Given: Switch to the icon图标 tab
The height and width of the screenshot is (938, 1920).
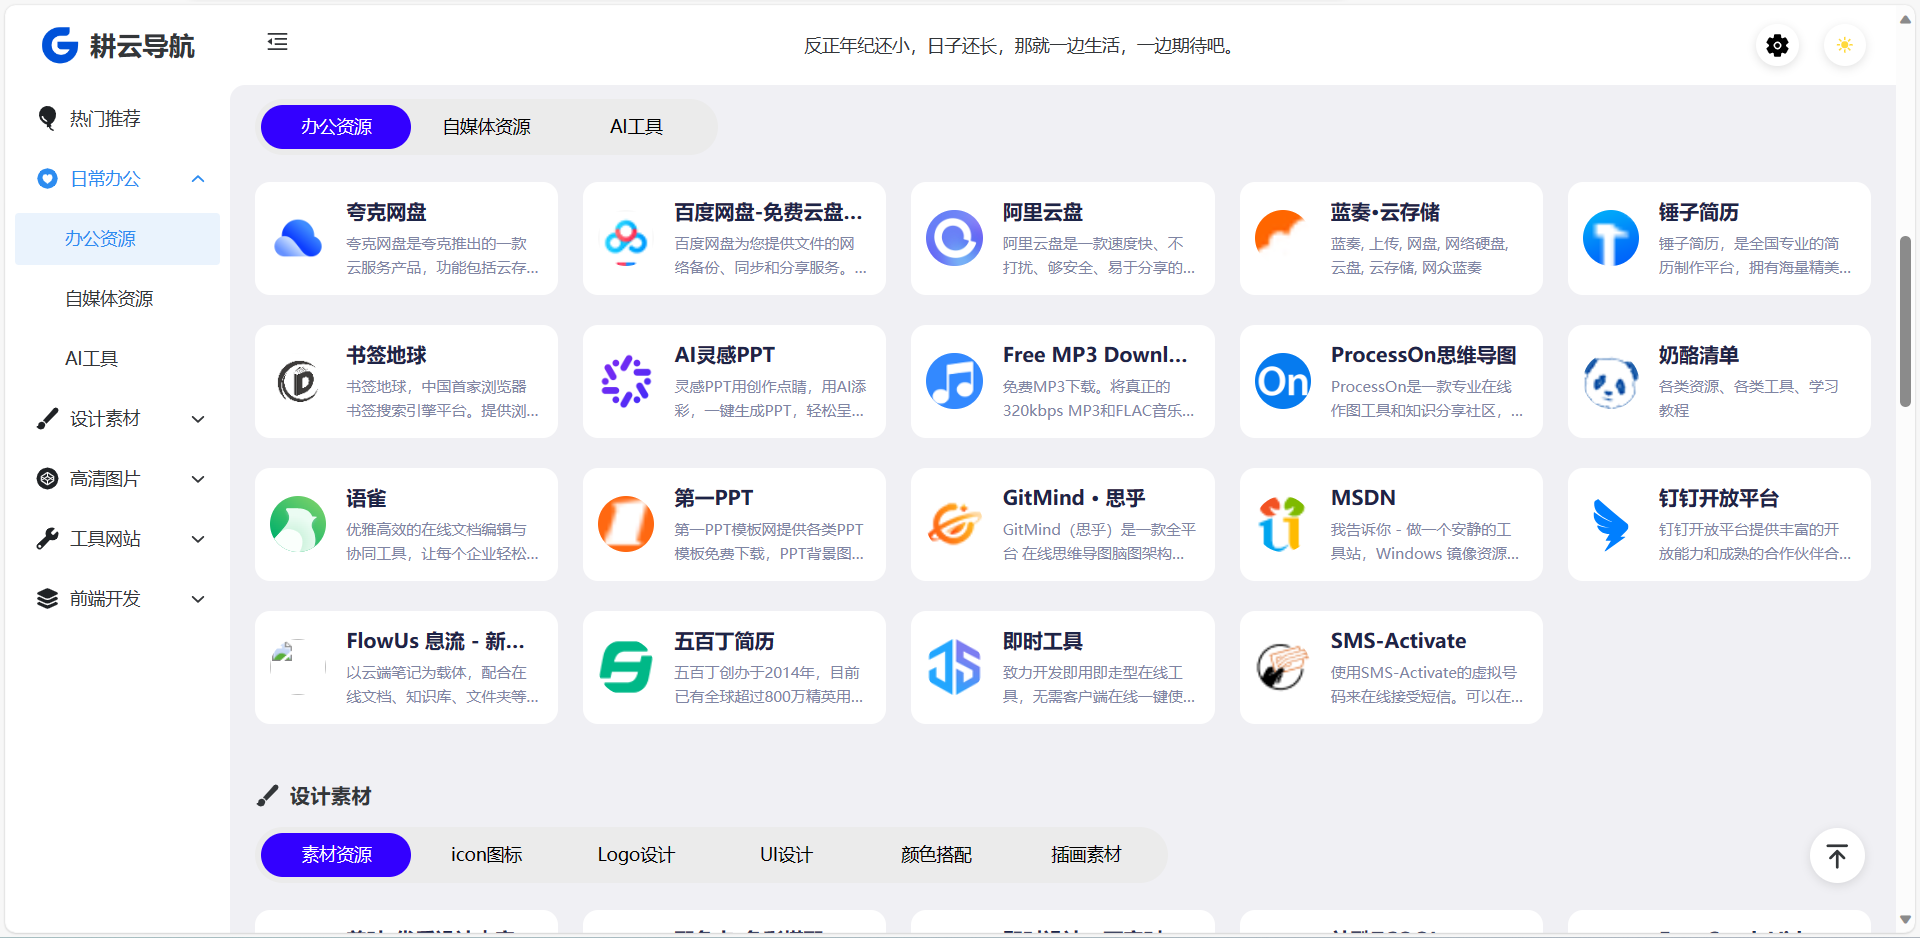Looking at the screenshot, I should tap(486, 855).
